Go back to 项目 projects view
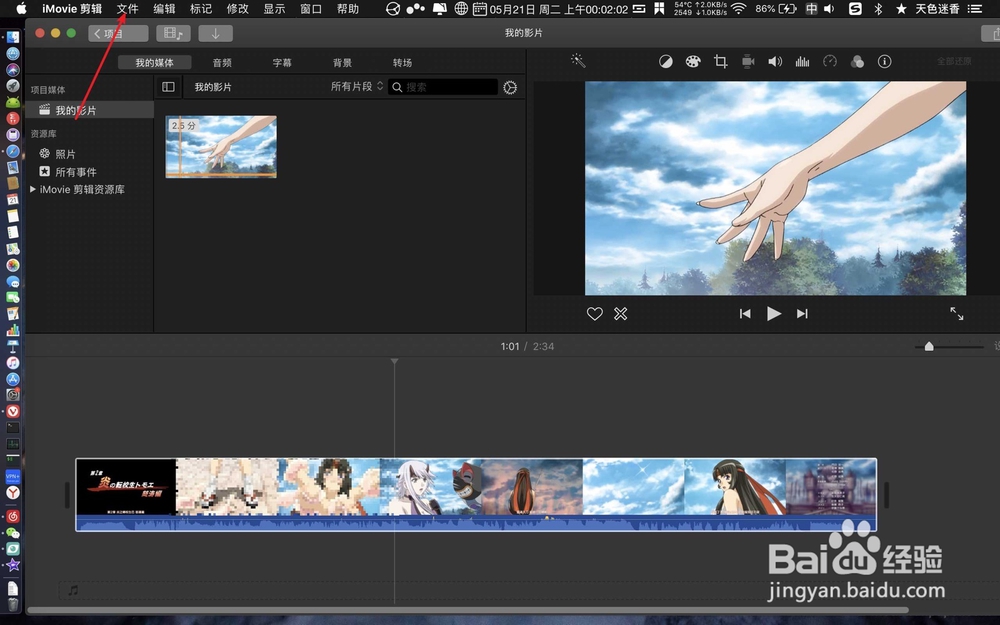Image resolution: width=1000 pixels, height=625 pixels. click(x=118, y=33)
